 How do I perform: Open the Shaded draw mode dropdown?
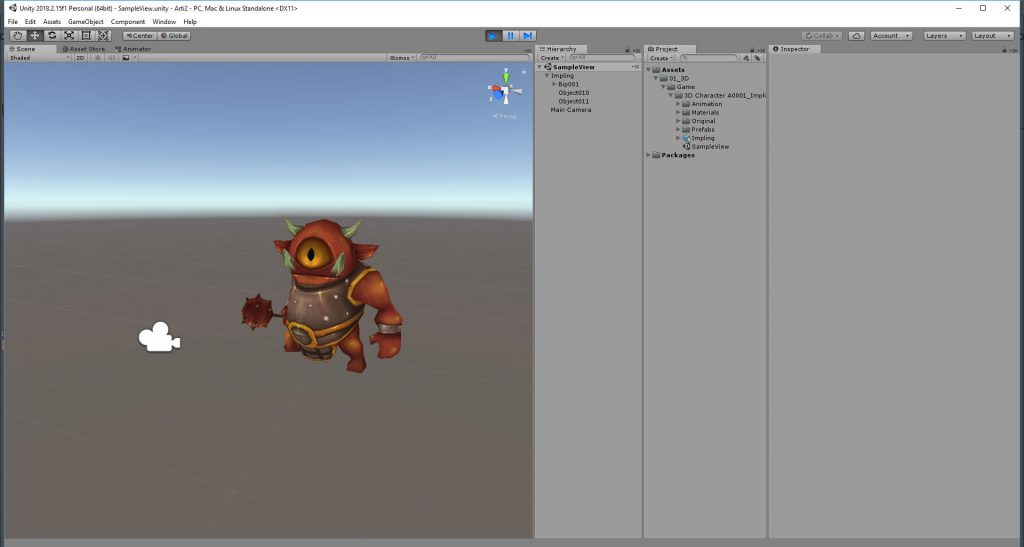tap(39, 58)
